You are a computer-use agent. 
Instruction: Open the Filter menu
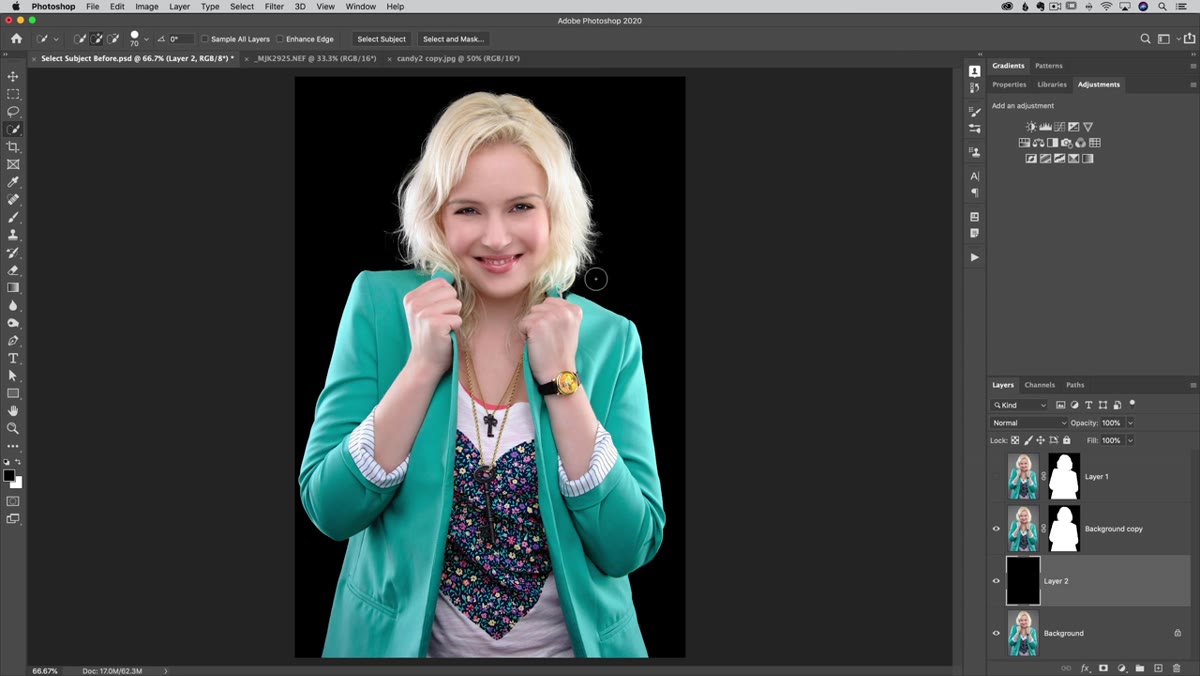[274, 6]
